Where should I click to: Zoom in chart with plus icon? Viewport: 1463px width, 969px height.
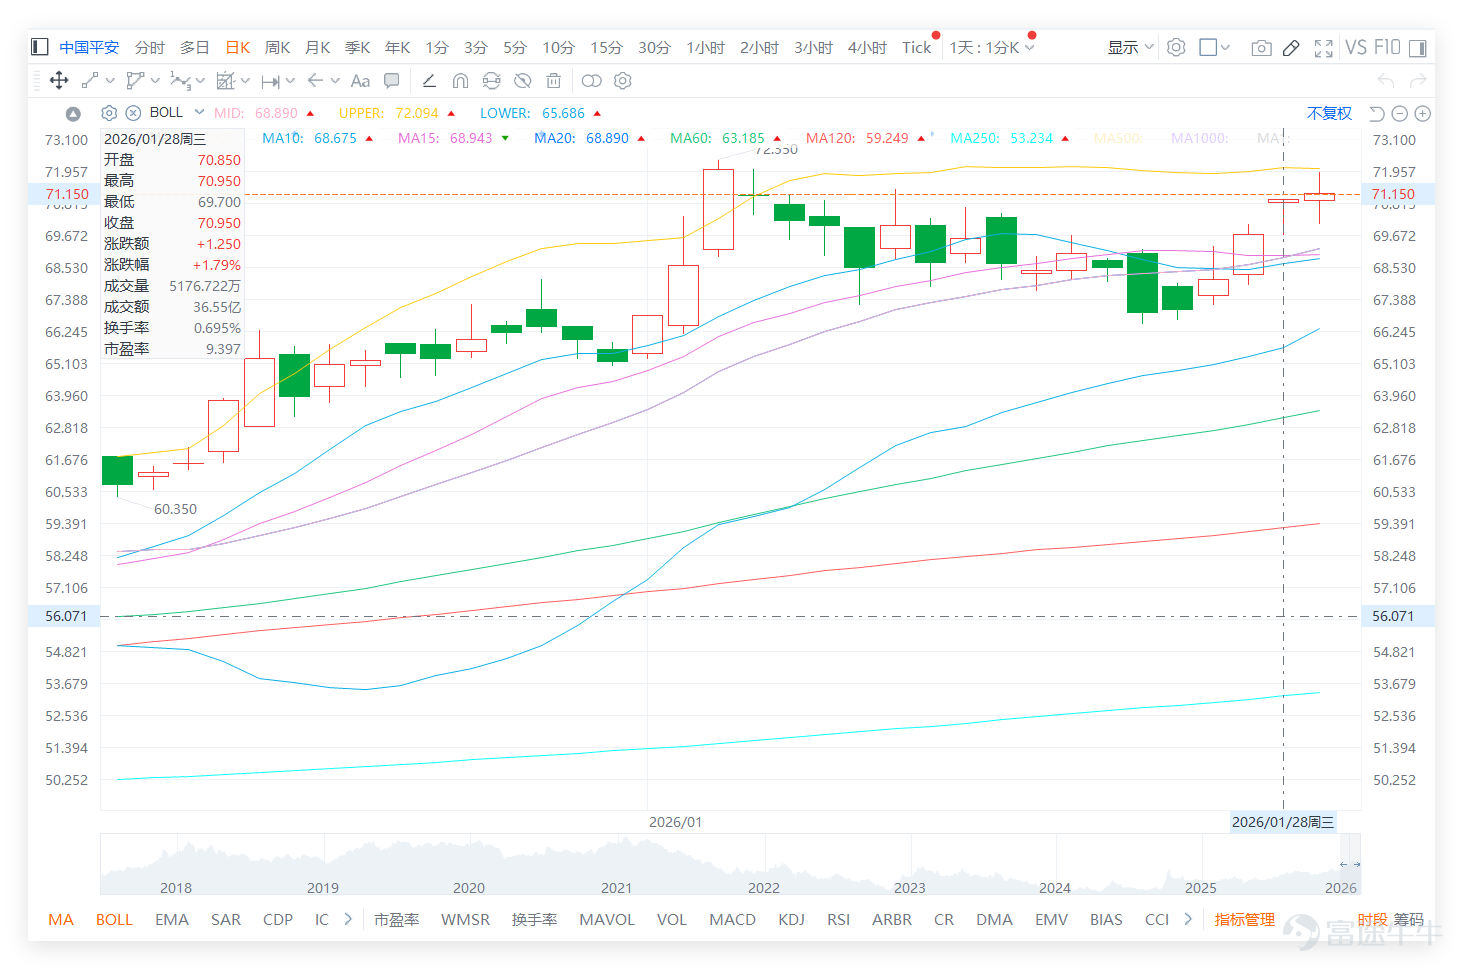click(x=1423, y=114)
